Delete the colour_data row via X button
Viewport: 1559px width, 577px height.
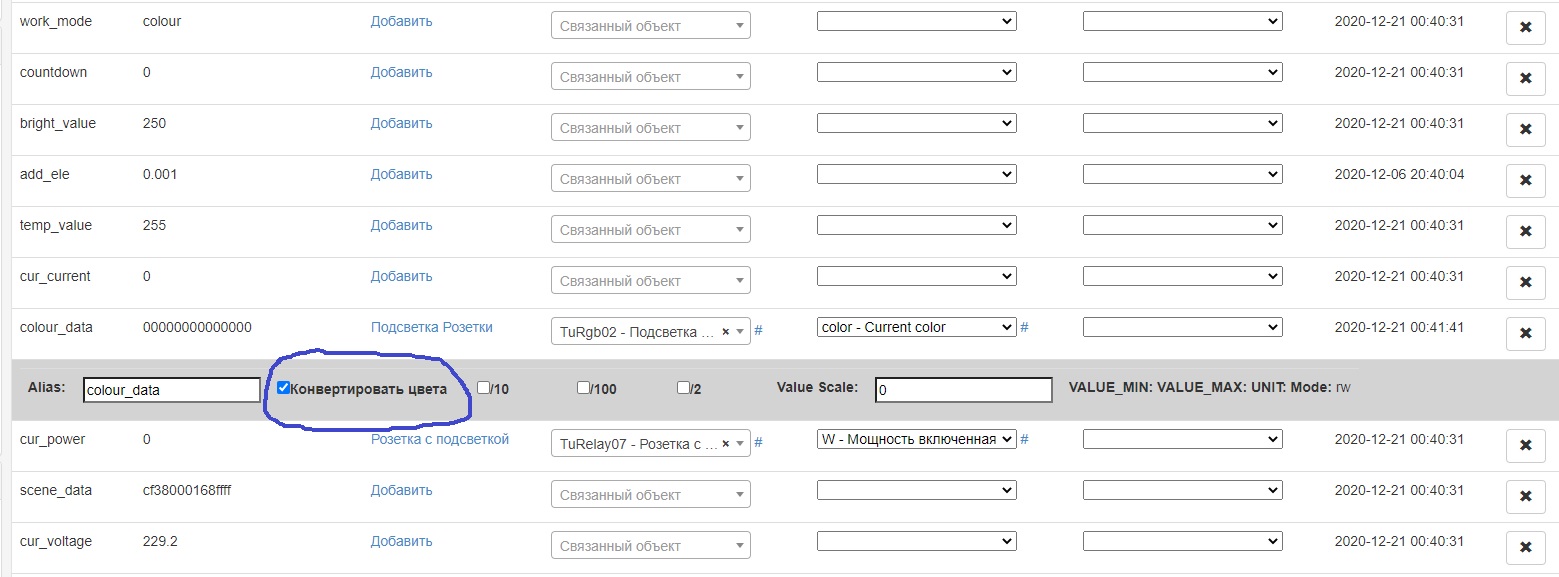coord(1525,333)
